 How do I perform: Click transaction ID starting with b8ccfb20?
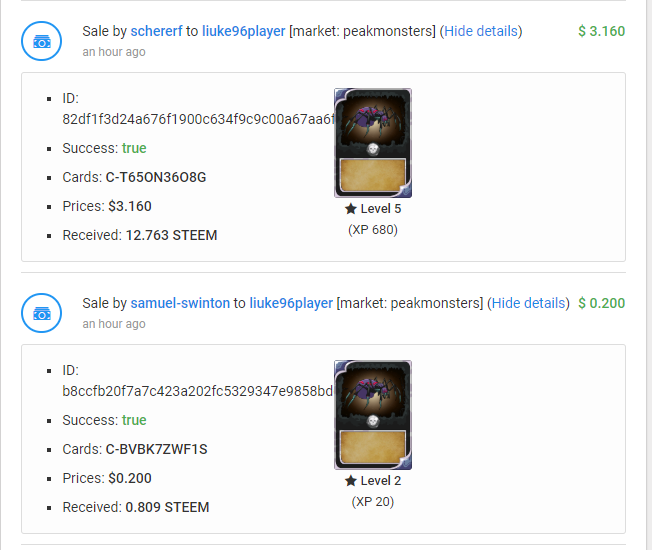(x=198, y=391)
